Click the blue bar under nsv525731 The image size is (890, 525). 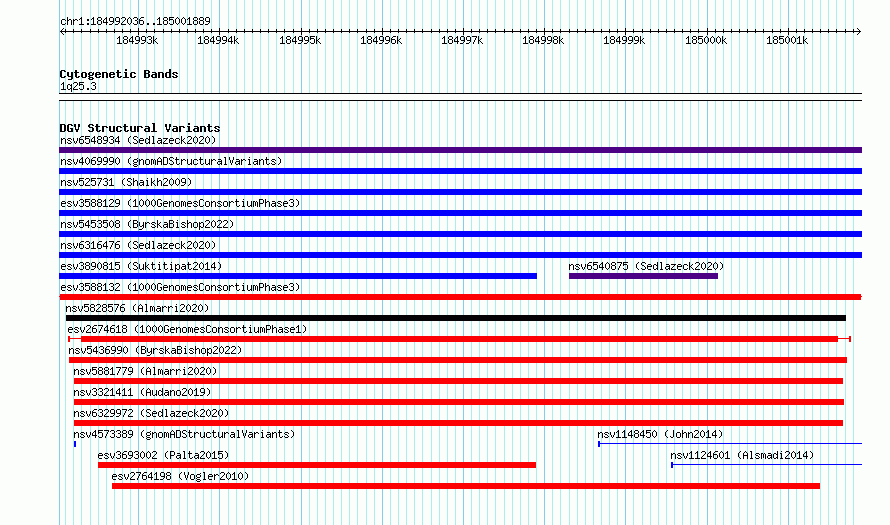pos(460,192)
